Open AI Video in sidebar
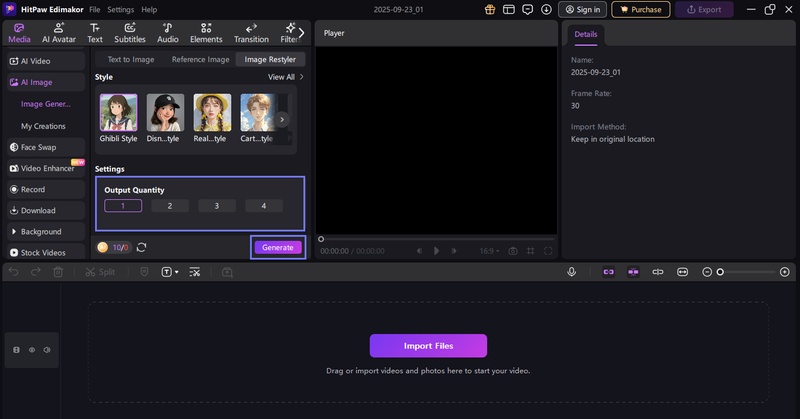The width and height of the screenshot is (800, 419). (x=46, y=61)
